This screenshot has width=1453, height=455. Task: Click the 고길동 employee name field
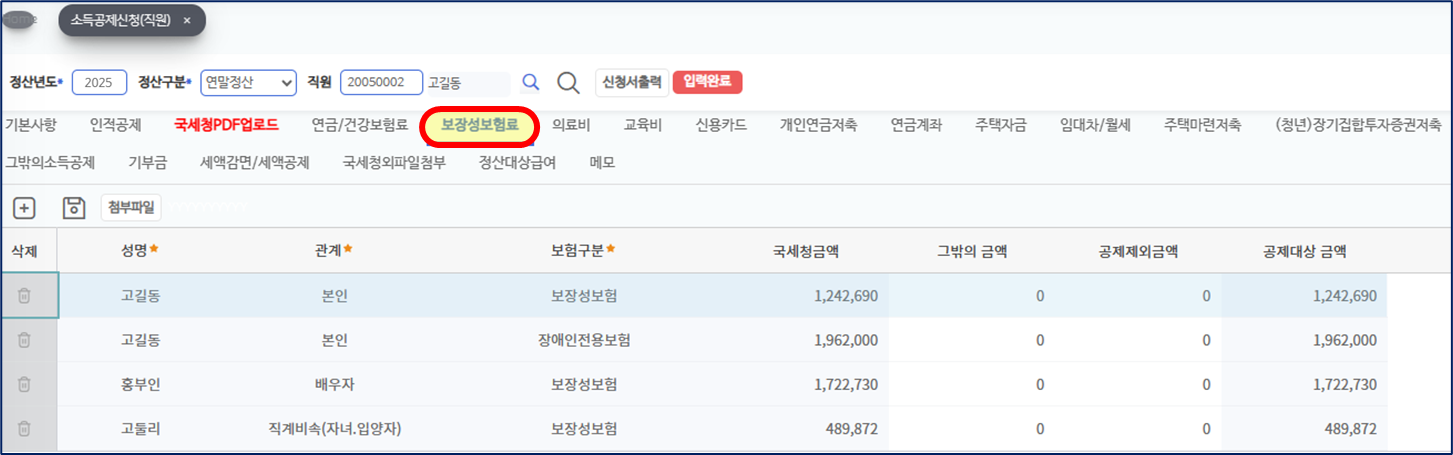(x=467, y=82)
